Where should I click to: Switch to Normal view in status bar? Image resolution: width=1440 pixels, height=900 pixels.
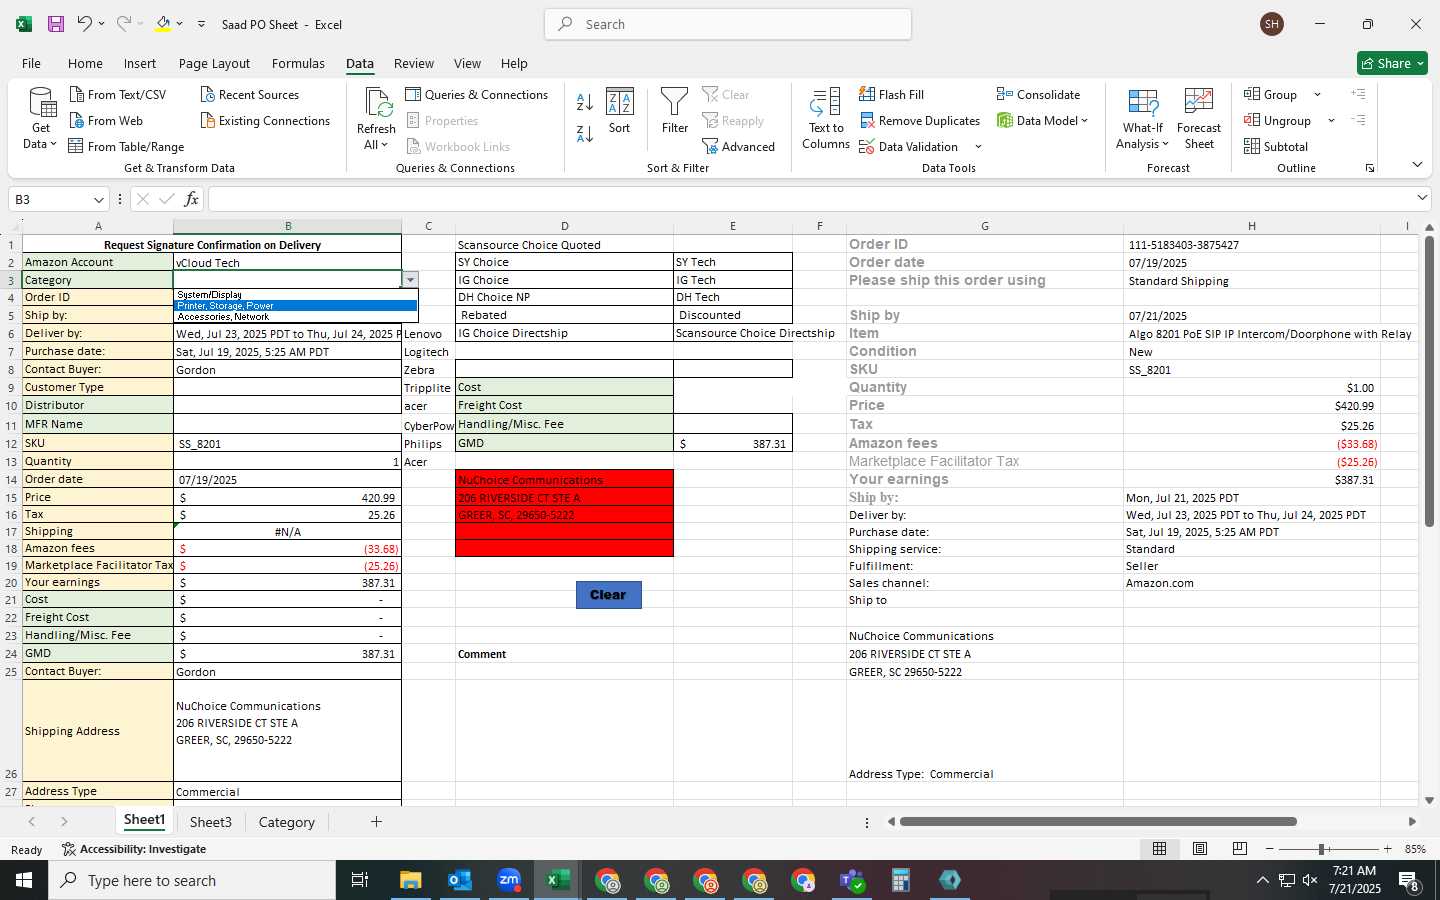(x=1159, y=848)
